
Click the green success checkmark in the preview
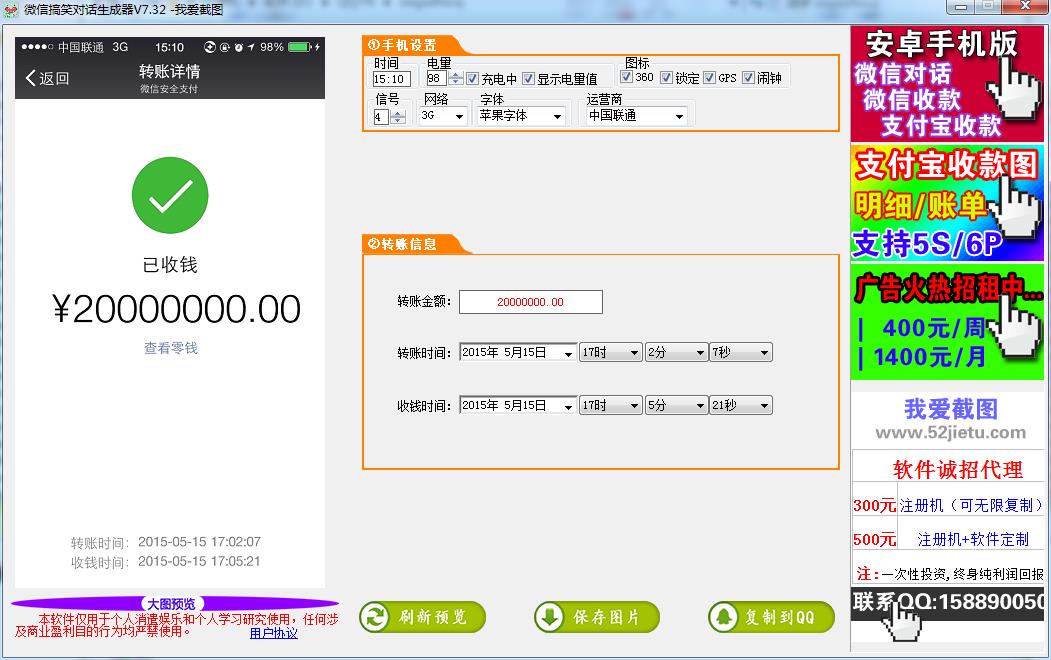[x=169, y=195]
